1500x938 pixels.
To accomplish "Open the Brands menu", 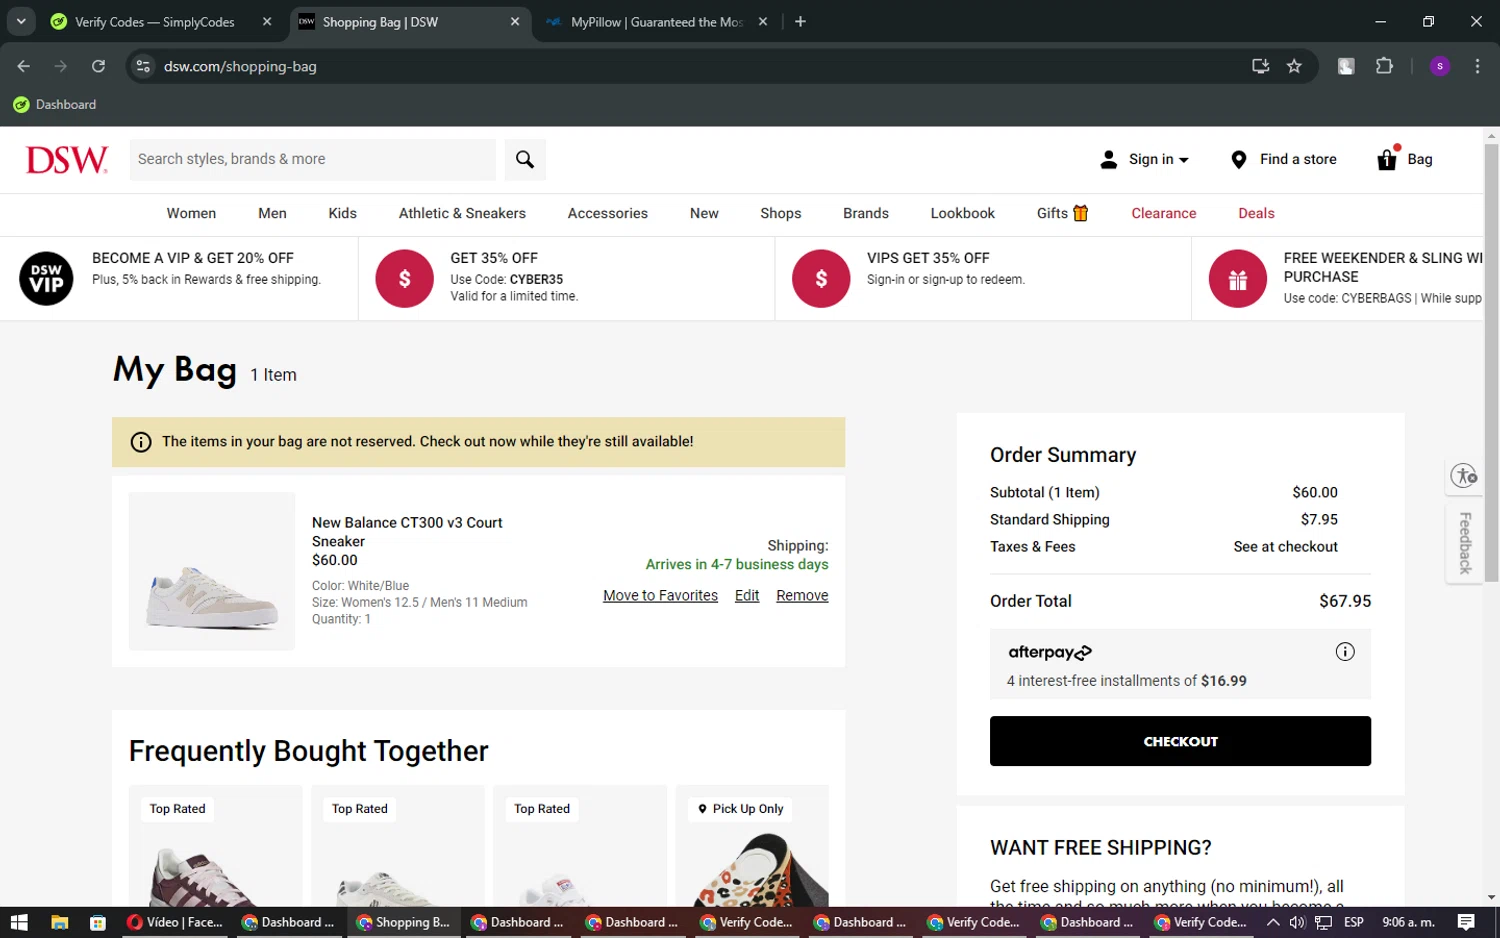I will (866, 214).
